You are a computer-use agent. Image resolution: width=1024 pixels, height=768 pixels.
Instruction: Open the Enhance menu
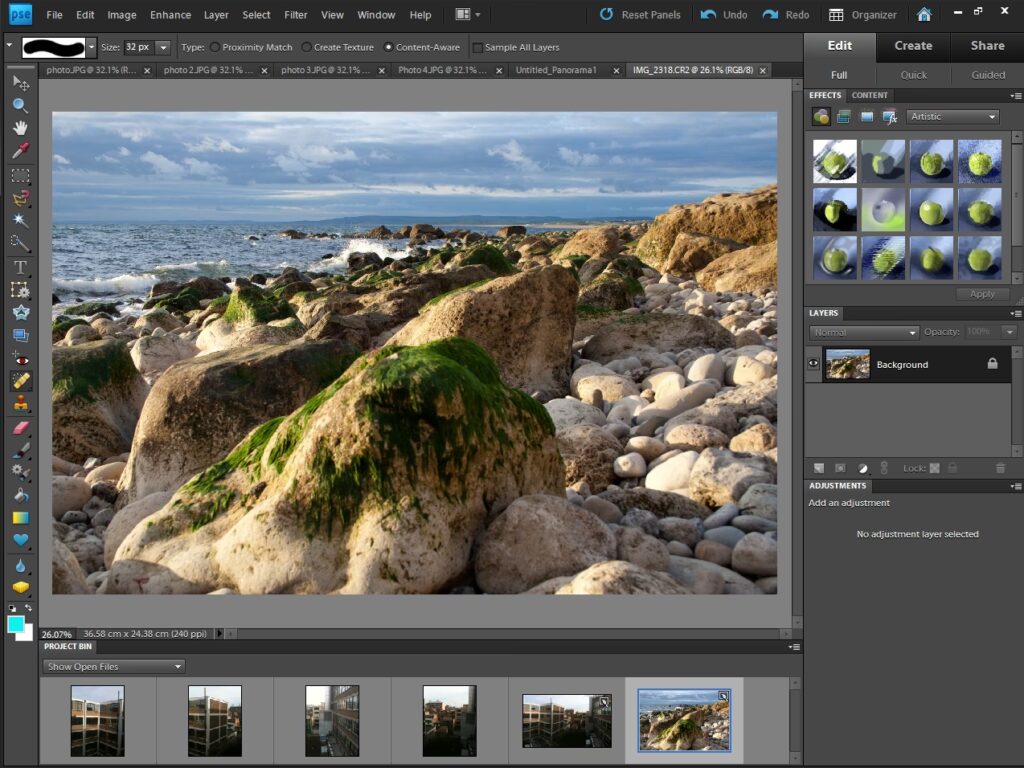click(x=170, y=15)
